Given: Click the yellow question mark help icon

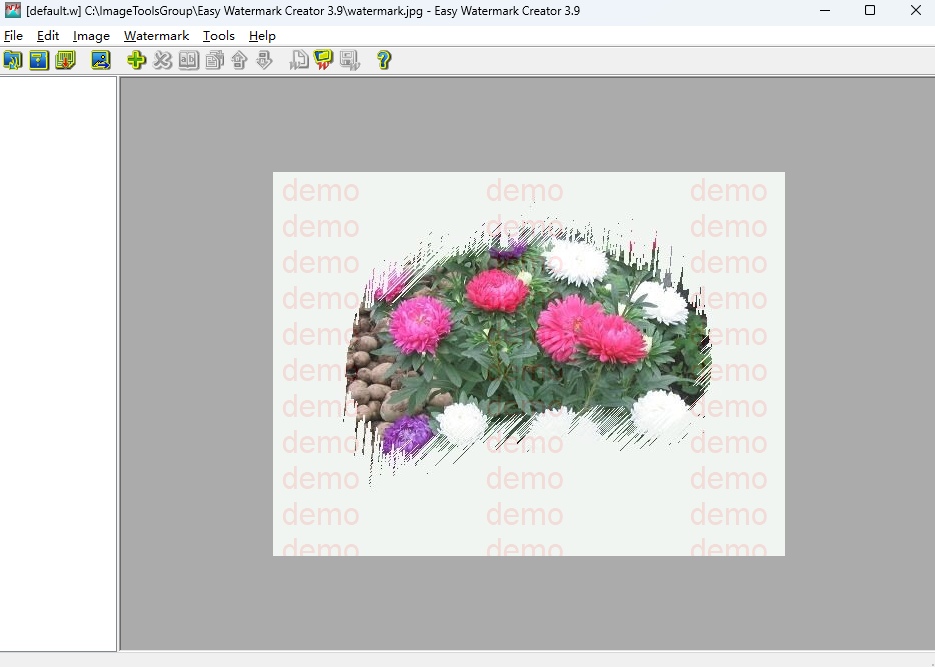Looking at the screenshot, I should point(383,60).
